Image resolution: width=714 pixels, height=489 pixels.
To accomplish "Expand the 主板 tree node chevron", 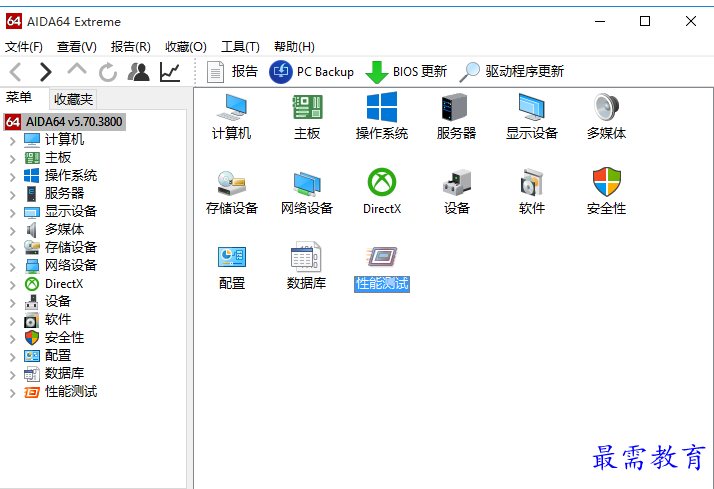I will coord(13,158).
